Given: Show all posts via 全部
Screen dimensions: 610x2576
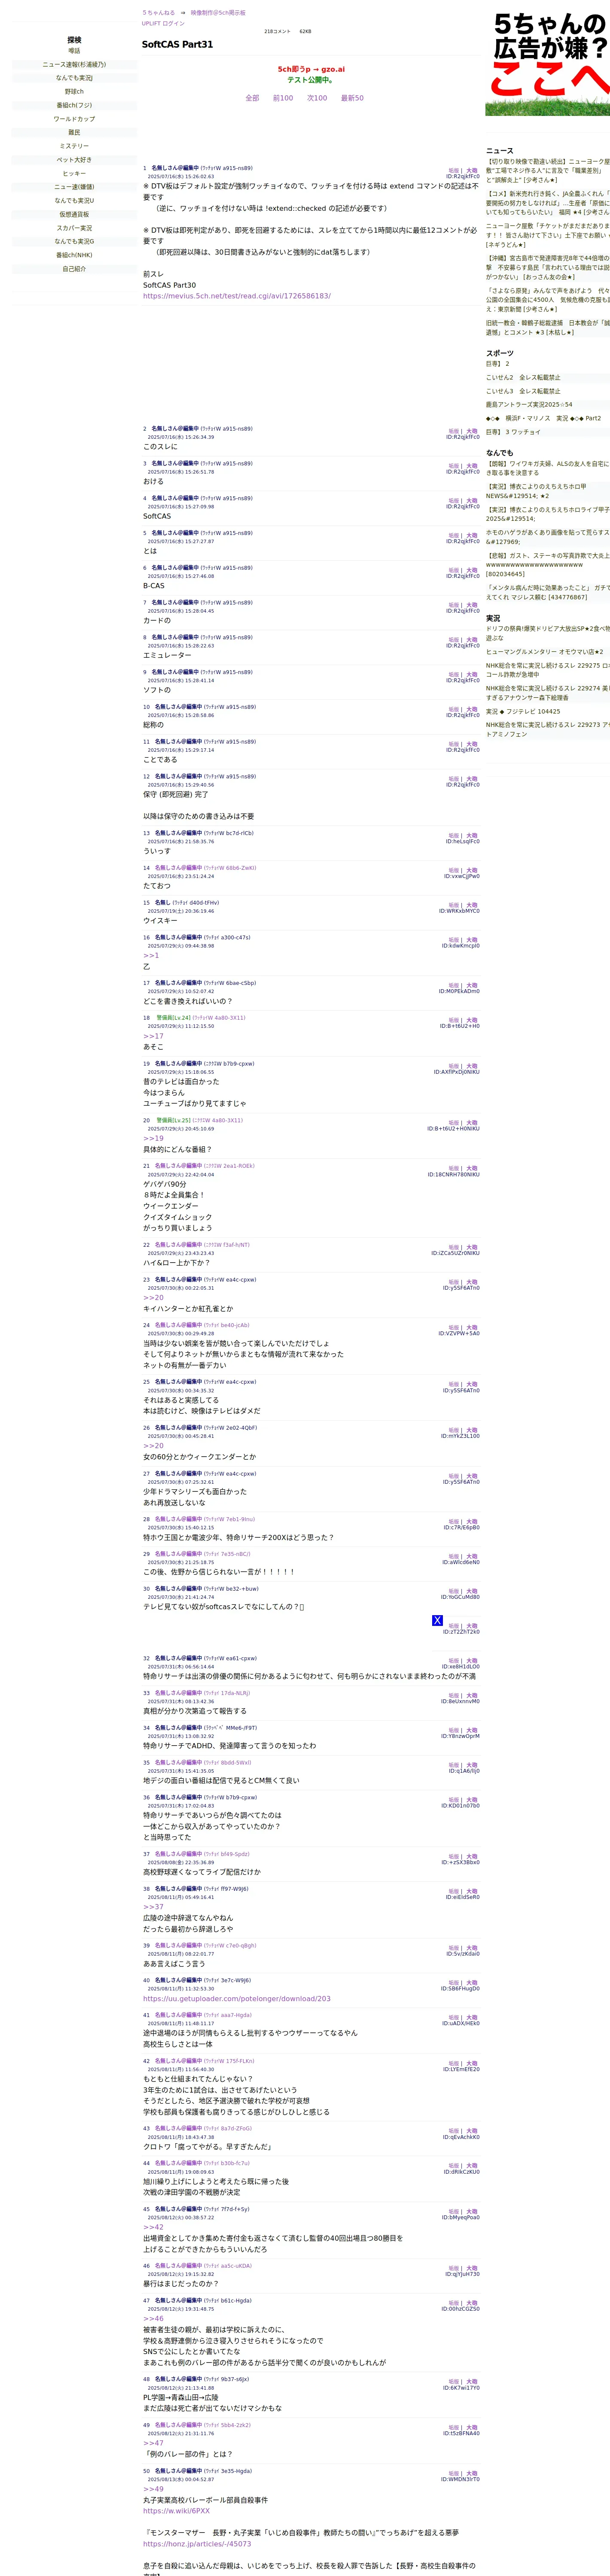Looking at the screenshot, I should point(252,98).
